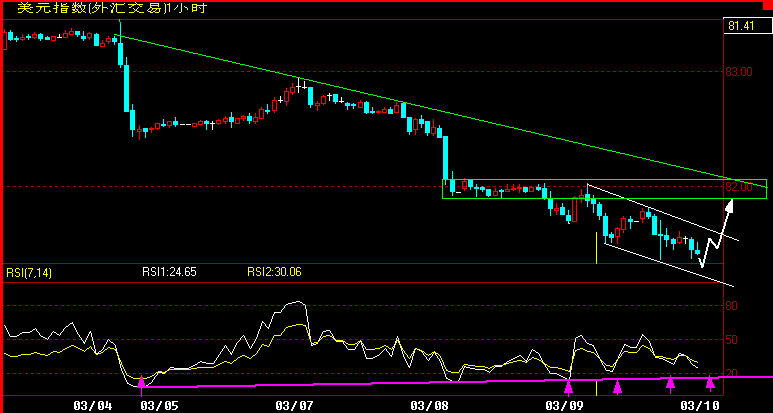Click the 83.00 price axis label
Screen dimensions: 773x413
tap(738, 71)
